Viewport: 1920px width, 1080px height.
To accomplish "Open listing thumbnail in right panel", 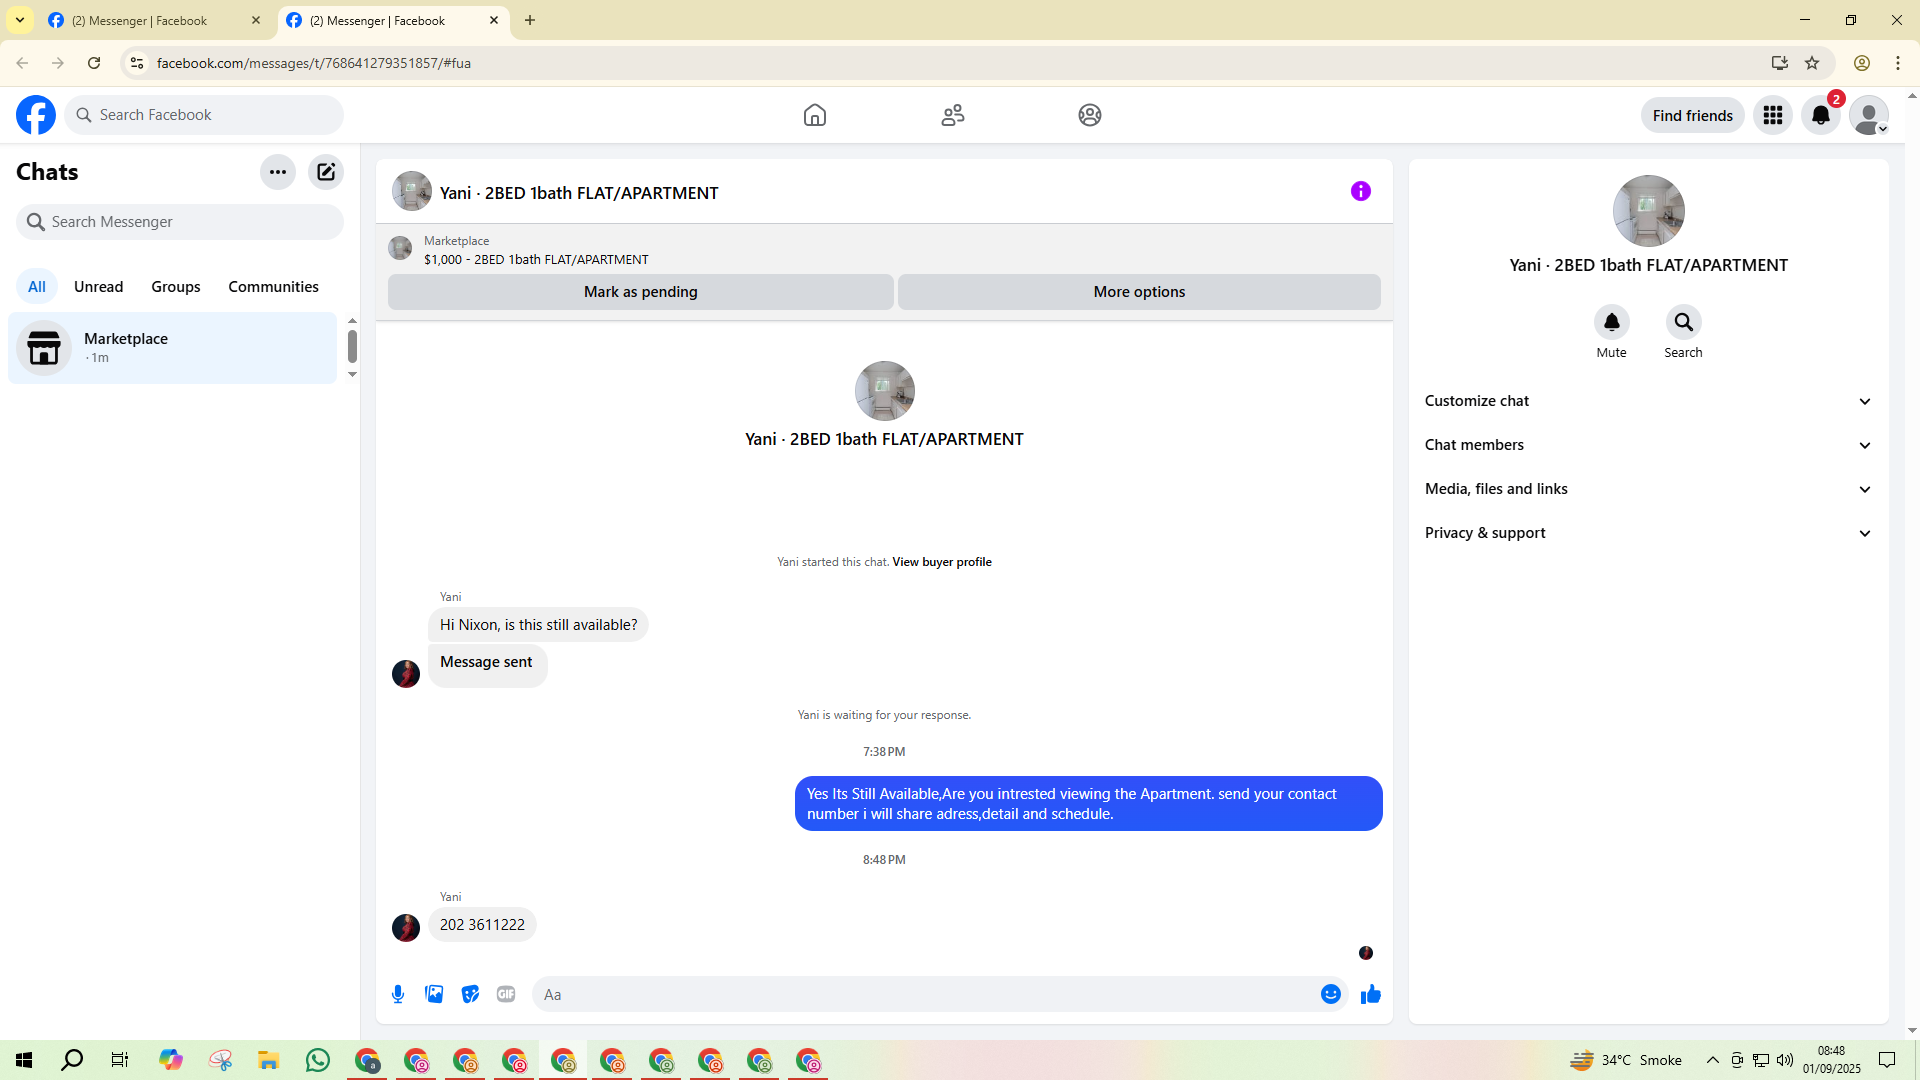I will tap(1649, 211).
